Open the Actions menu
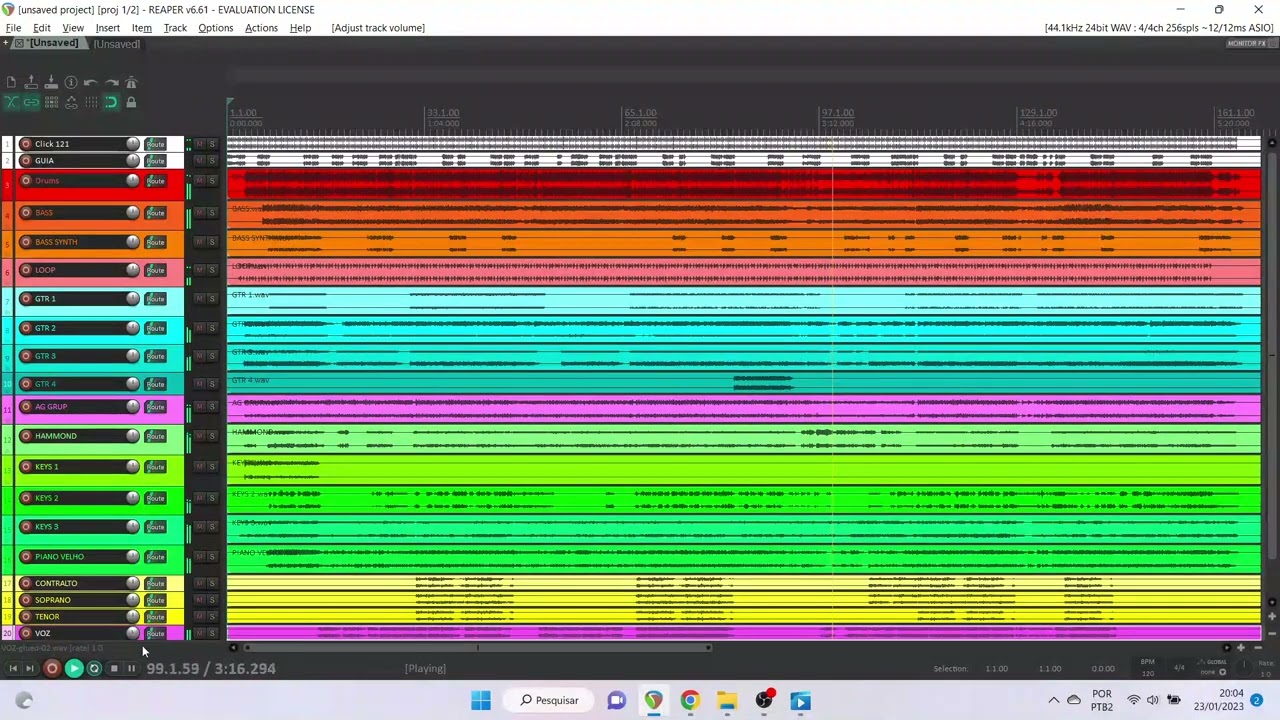1280x720 pixels. click(x=261, y=28)
